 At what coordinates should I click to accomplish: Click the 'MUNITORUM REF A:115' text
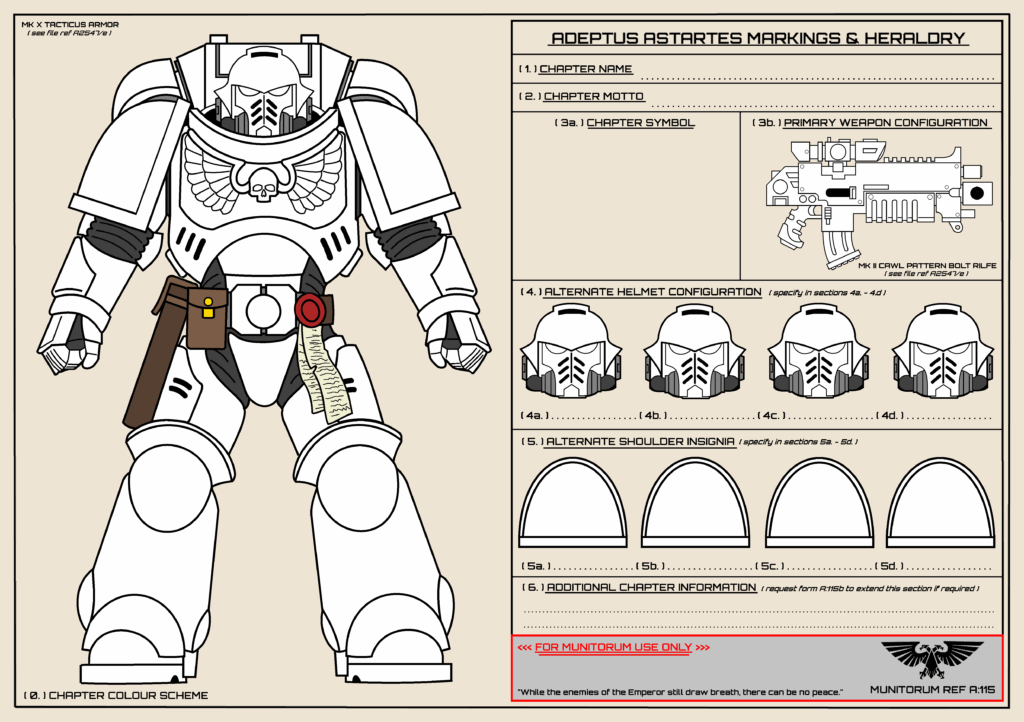click(933, 689)
